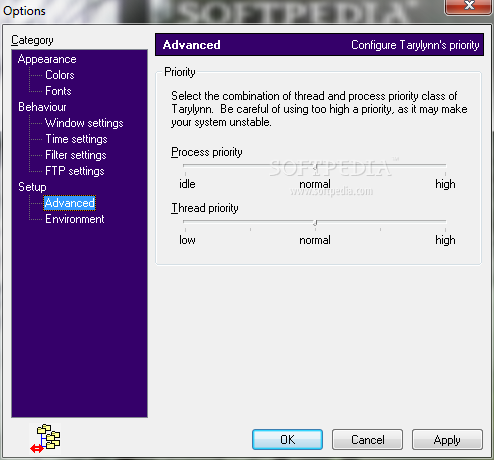Image resolution: width=494 pixels, height=460 pixels.
Task: Select the Setup category
Action: [x=32, y=187]
